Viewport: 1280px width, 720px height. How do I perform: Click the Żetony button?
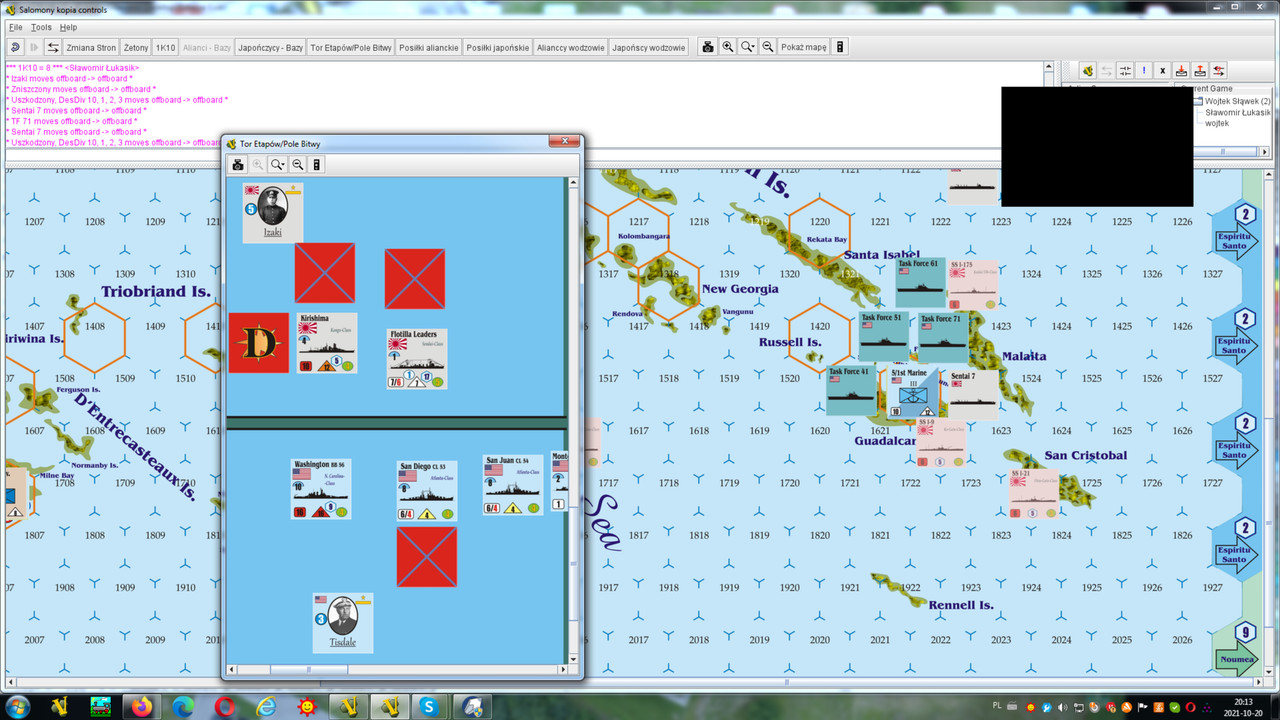pos(136,47)
